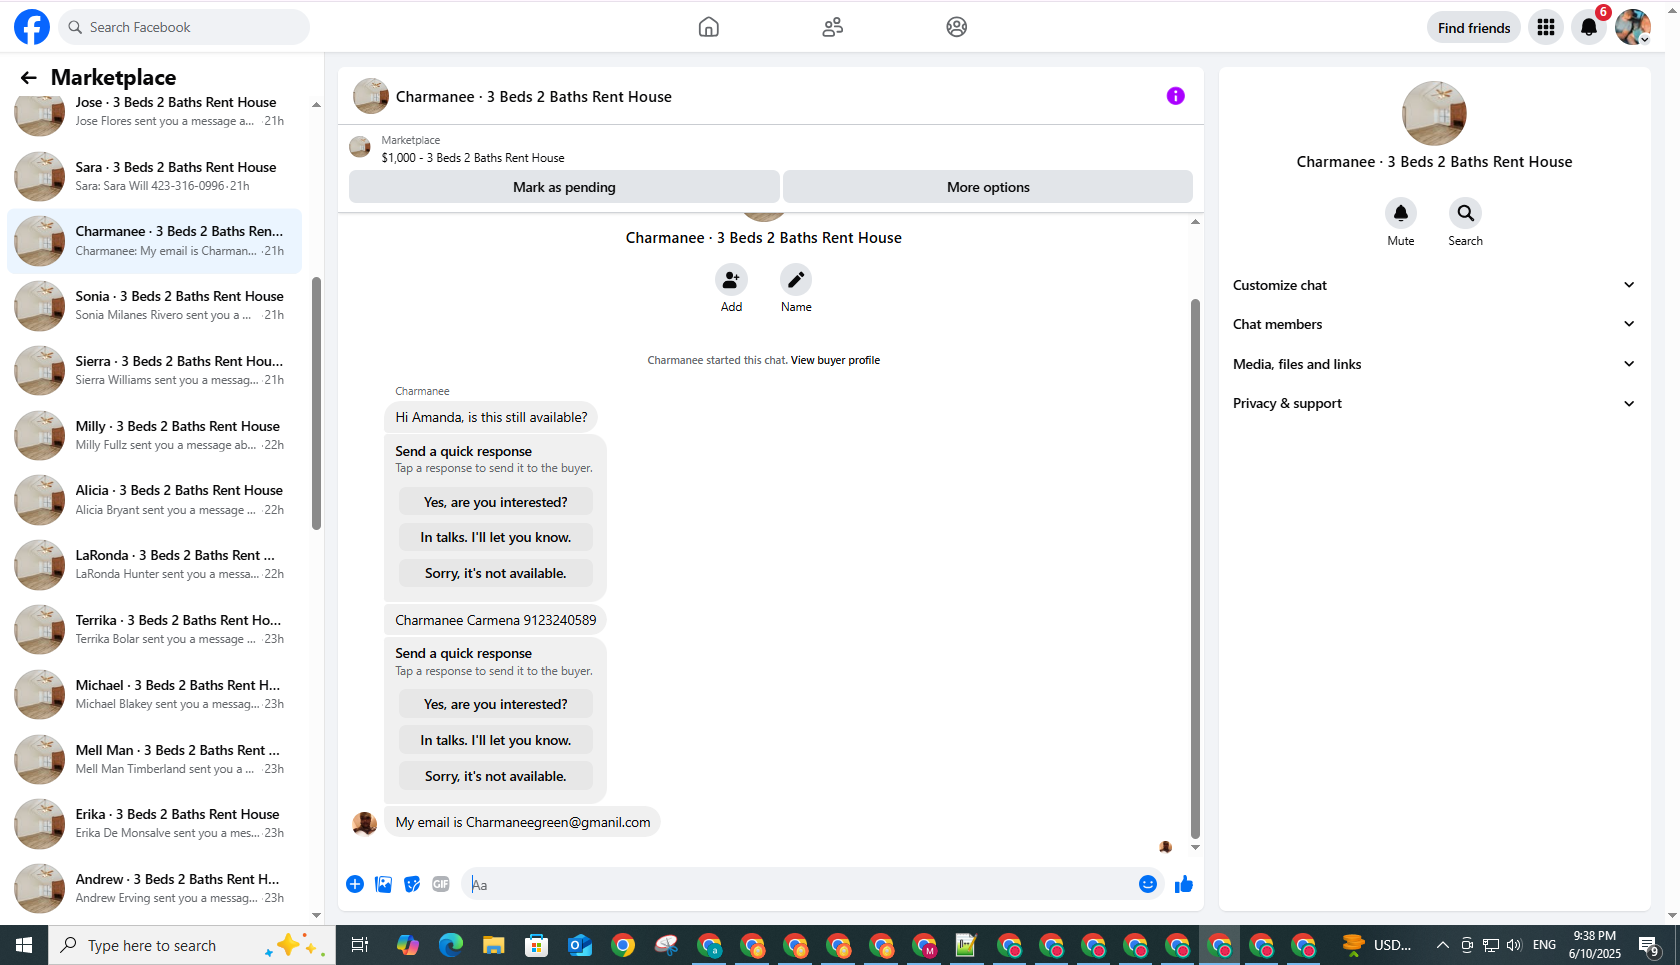Open Sierra conversation in chat list
Screen dimensions: 1680x965
click(x=154, y=370)
